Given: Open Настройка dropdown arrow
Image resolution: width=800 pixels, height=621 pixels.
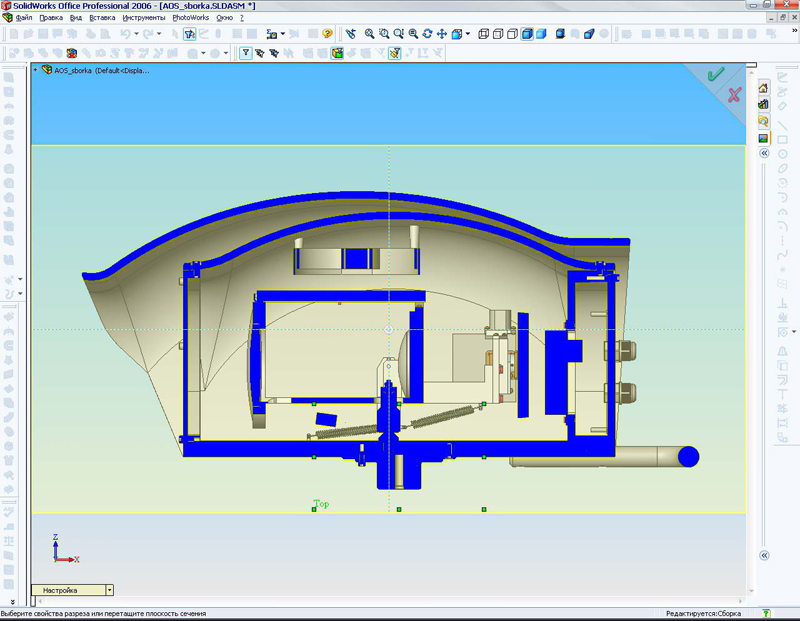Looking at the screenshot, I should [x=109, y=590].
